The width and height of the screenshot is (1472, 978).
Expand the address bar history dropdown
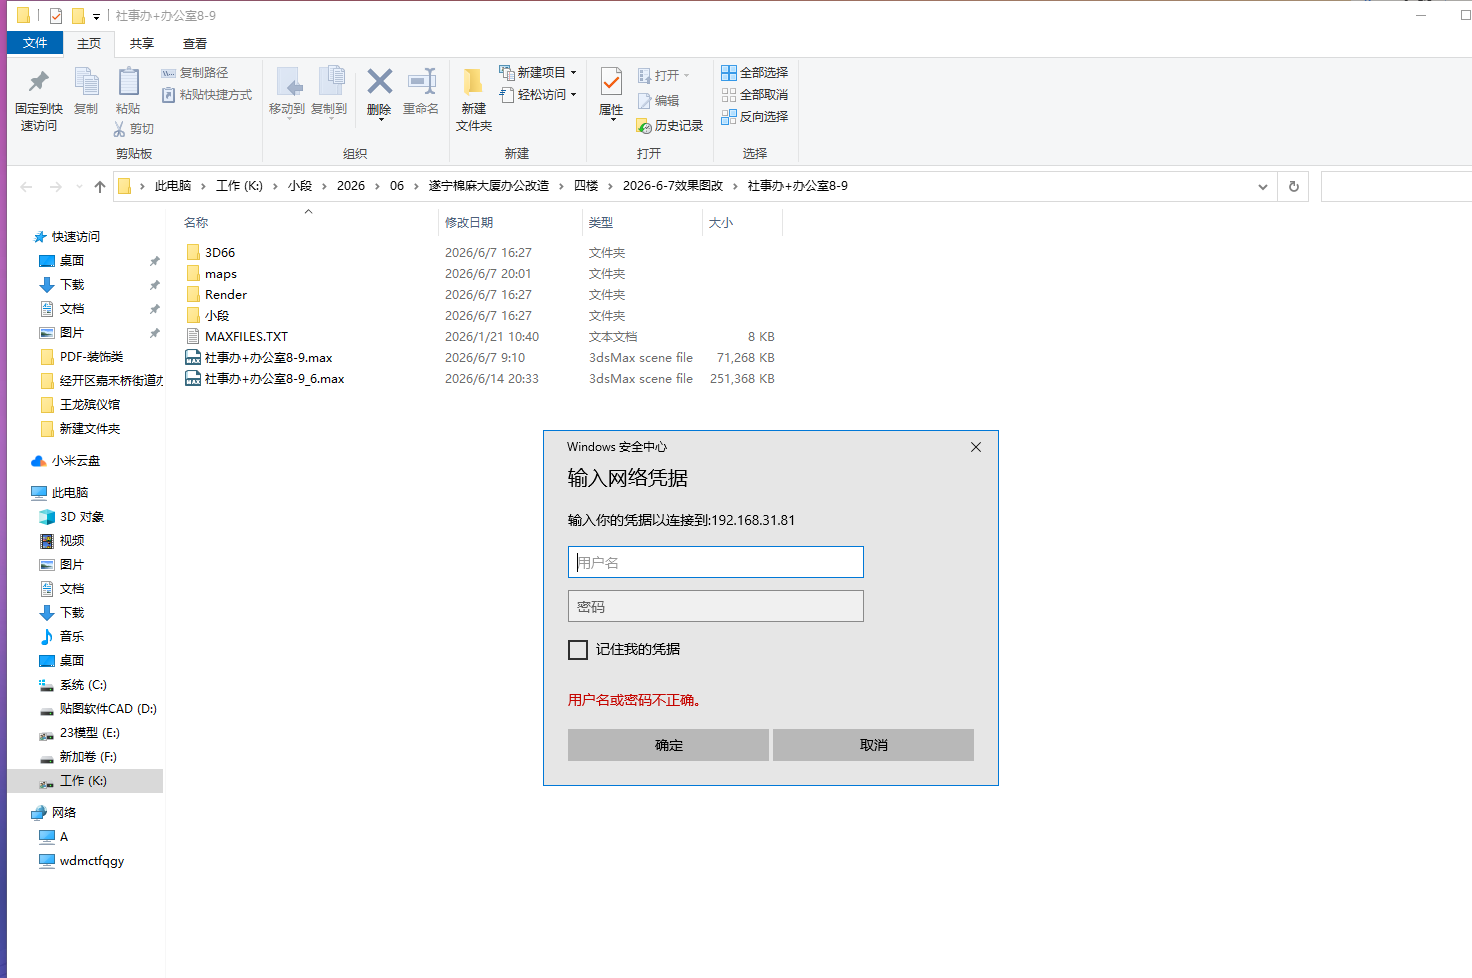(1263, 186)
